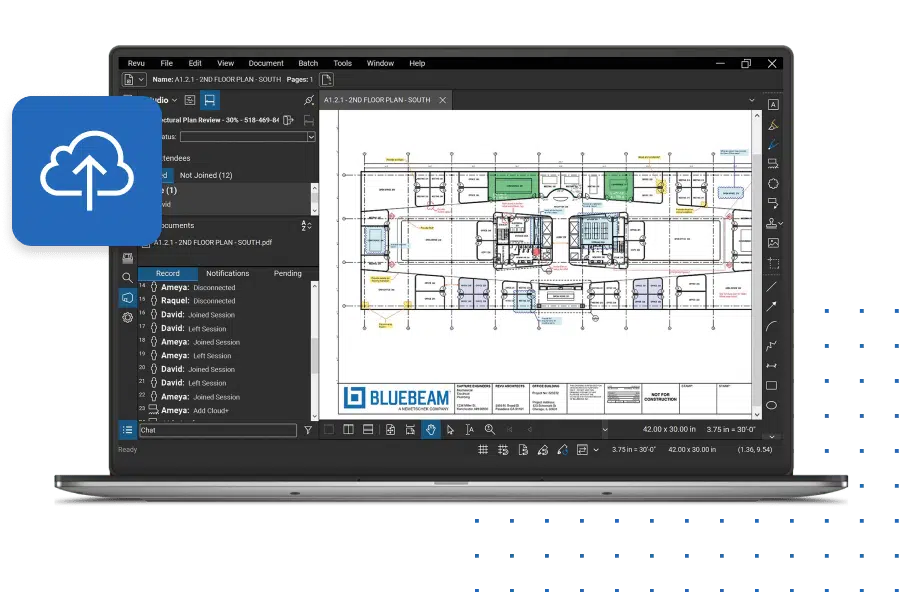Switch to the Pending tab
The image size is (899, 592).
pos(287,273)
